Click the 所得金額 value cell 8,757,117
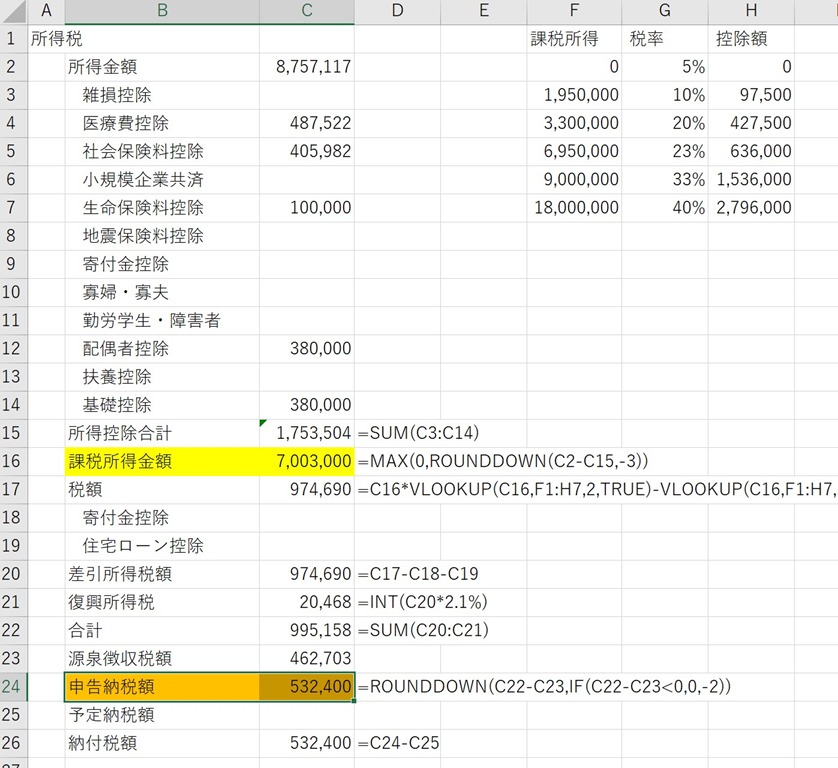Viewport: 838px width, 768px height. pyautogui.click(x=306, y=67)
